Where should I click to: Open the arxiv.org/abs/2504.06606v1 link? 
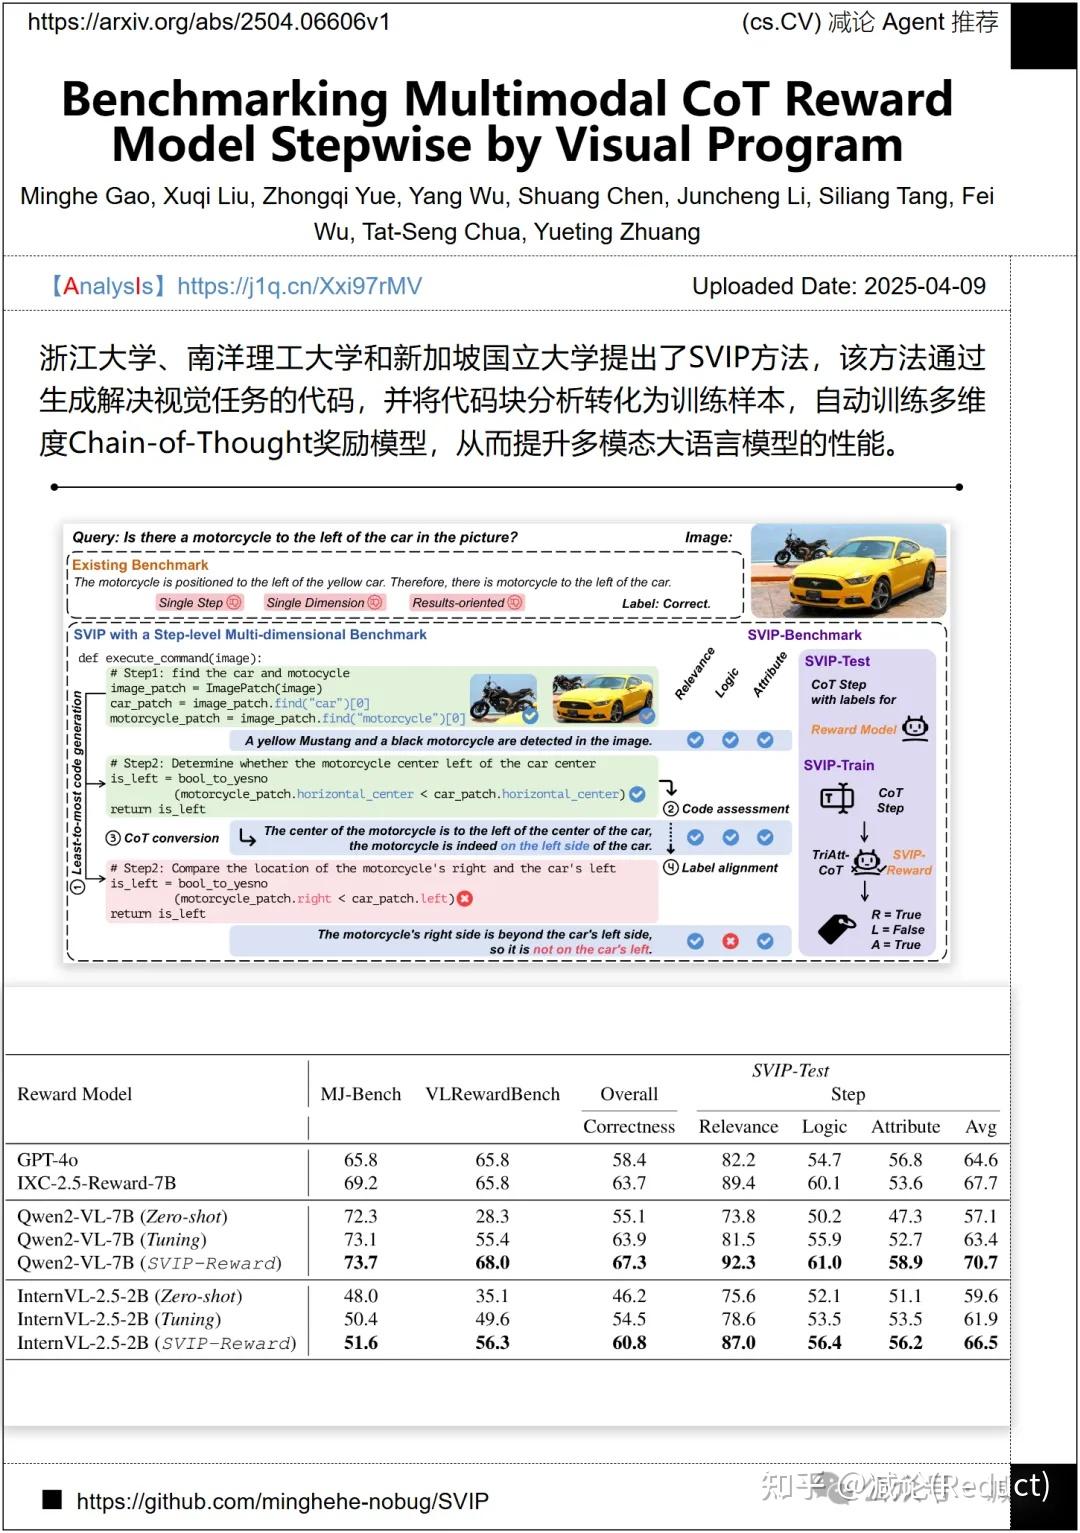[209, 22]
